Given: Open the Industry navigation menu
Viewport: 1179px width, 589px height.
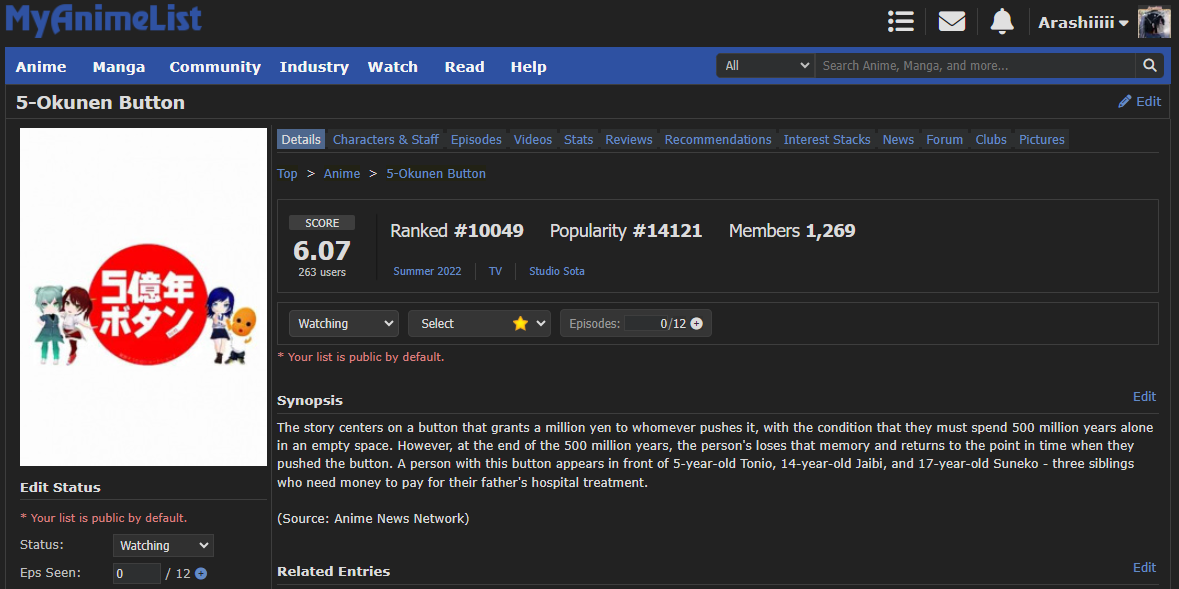Looking at the screenshot, I should (314, 67).
